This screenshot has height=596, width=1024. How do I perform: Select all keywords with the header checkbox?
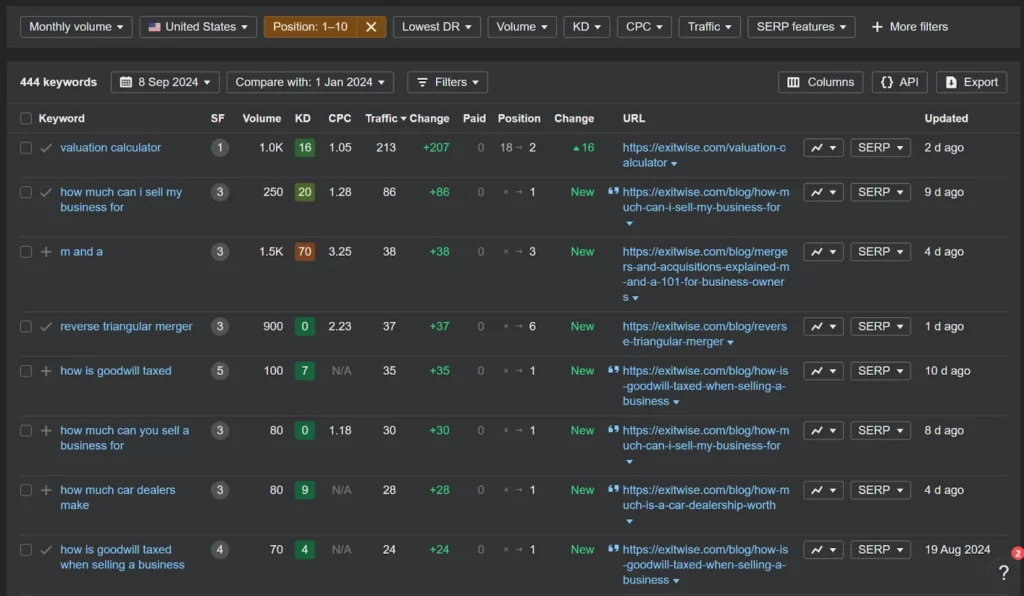click(x=25, y=117)
